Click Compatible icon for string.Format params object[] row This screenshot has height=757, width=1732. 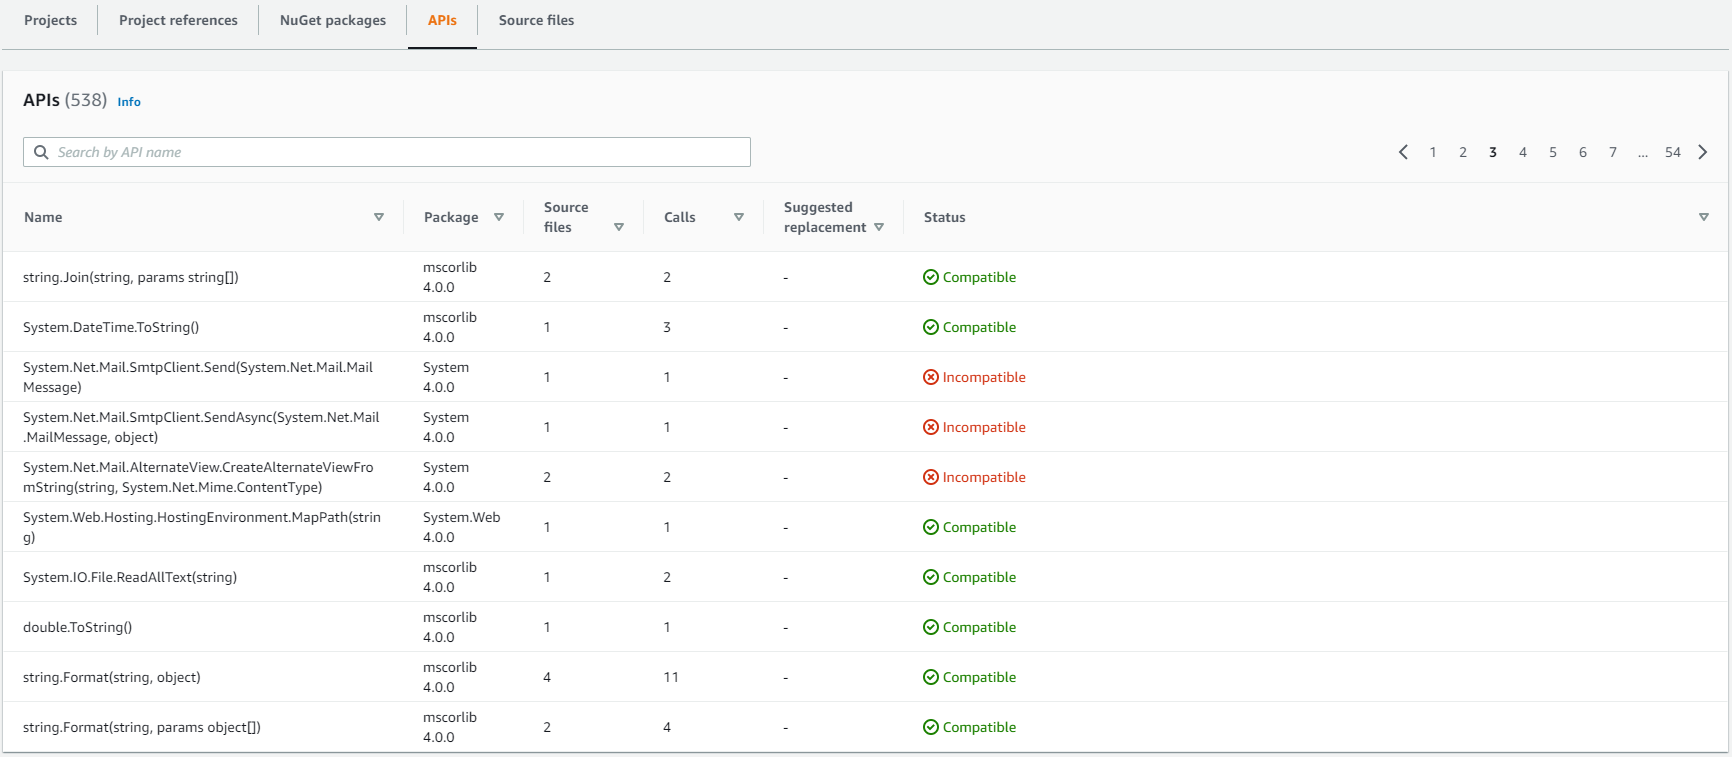click(x=931, y=727)
